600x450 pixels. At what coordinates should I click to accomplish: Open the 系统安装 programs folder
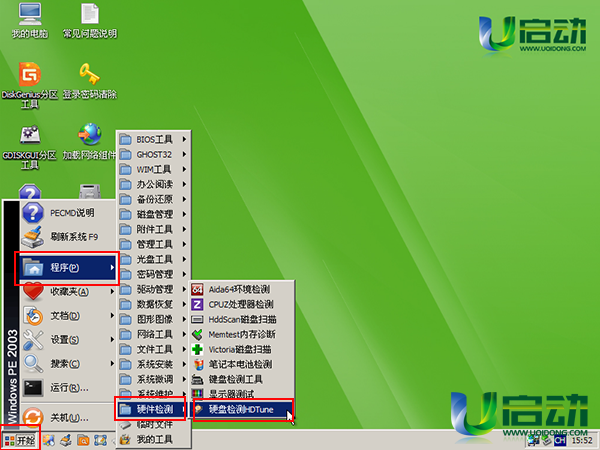coord(153,364)
